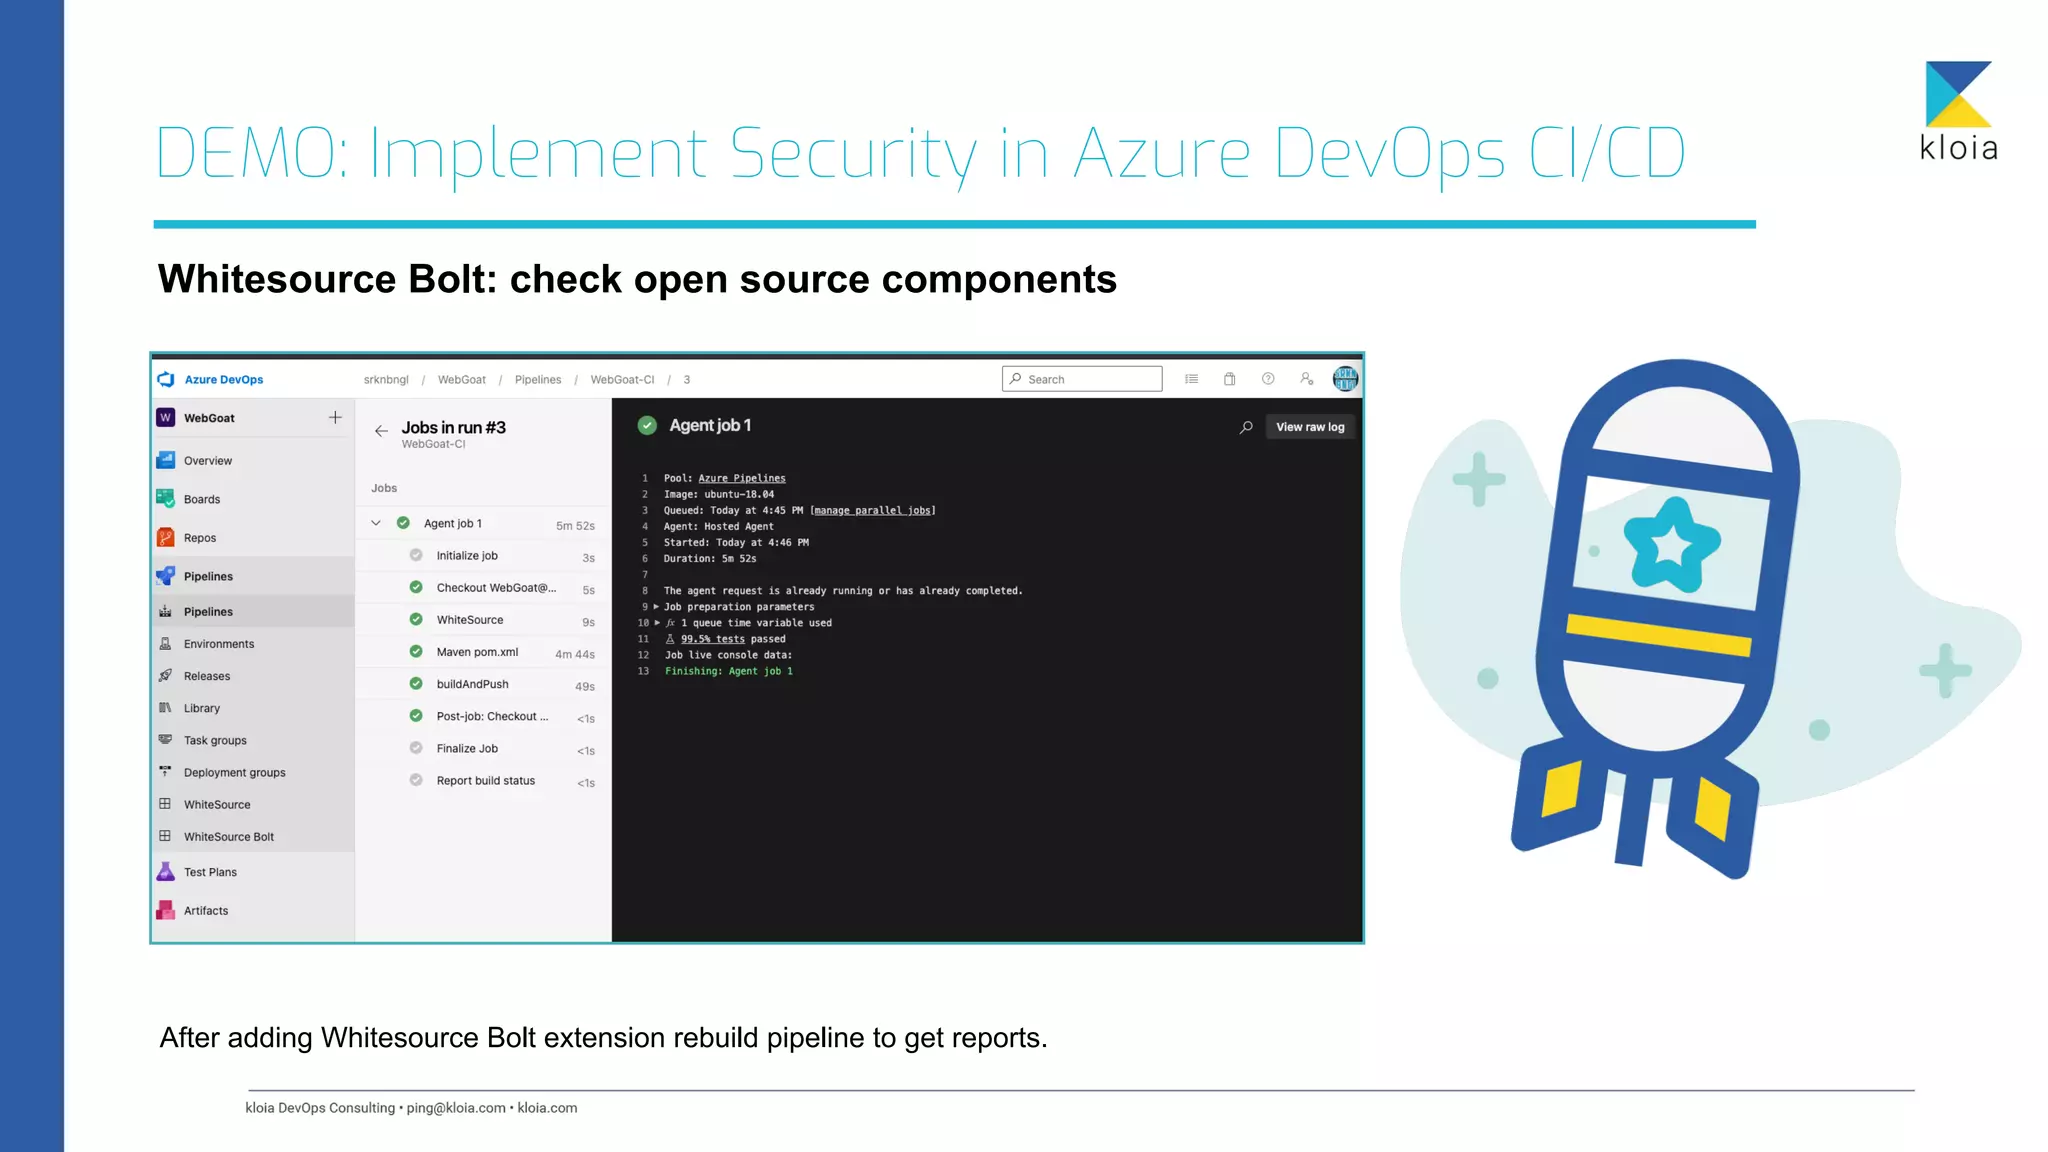Screen dimensions: 2048x1152
Task: Click the plus icon next to WebGoat
Action: tap(335, 417)
